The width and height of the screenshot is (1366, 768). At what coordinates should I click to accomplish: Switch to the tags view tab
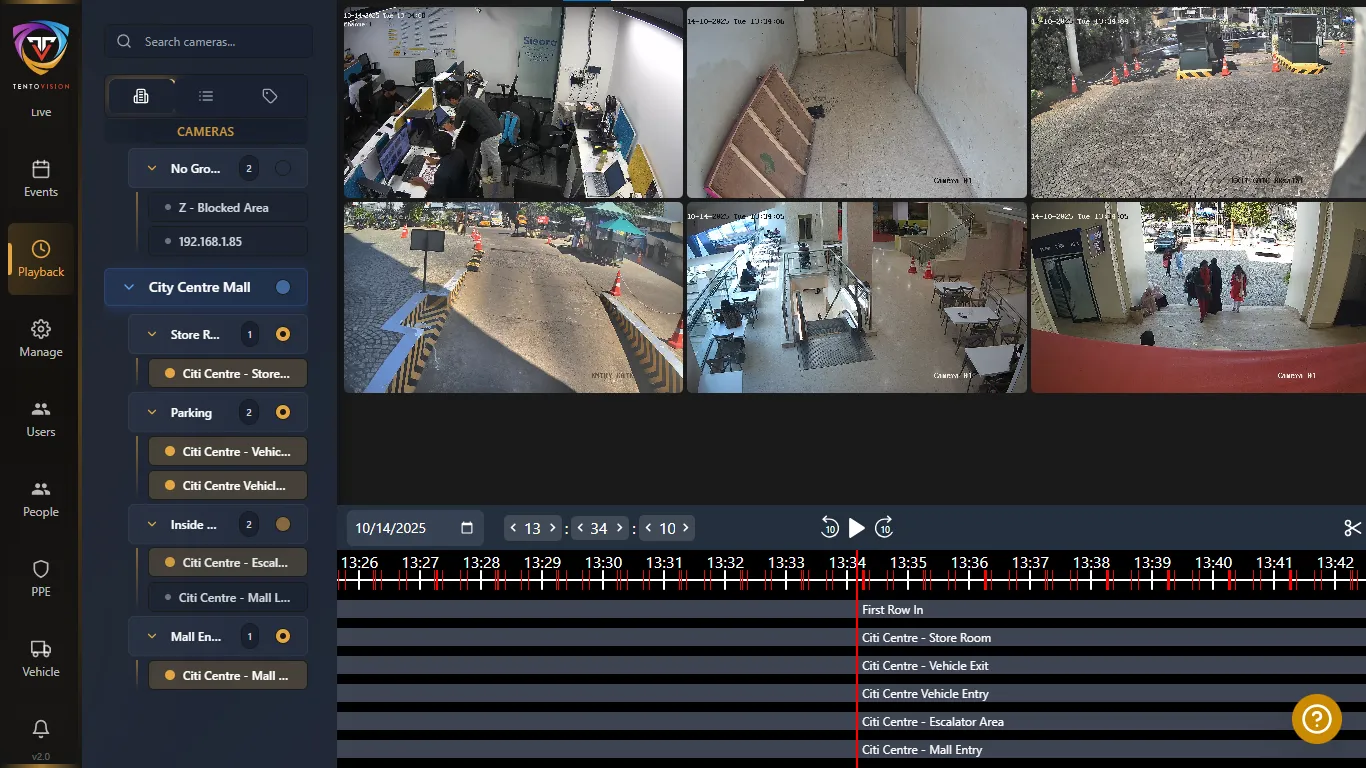268,95
